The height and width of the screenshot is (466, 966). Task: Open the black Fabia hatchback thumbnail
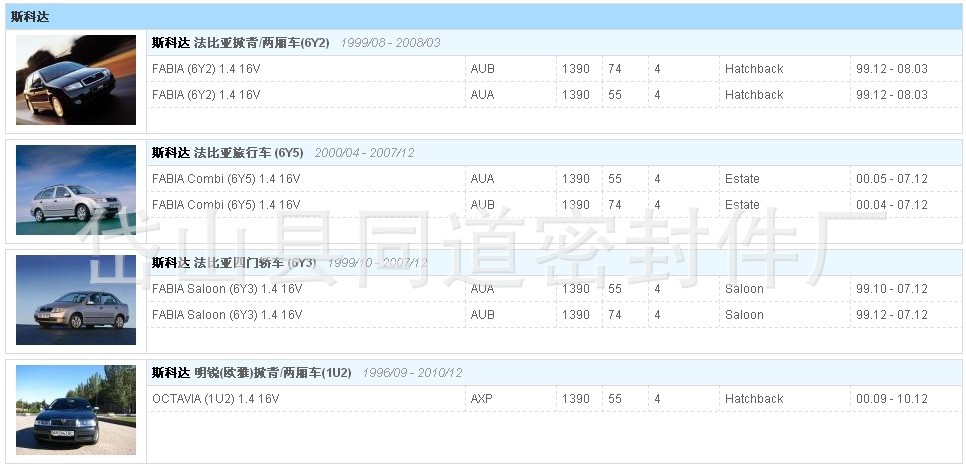(x=76, y=80)
